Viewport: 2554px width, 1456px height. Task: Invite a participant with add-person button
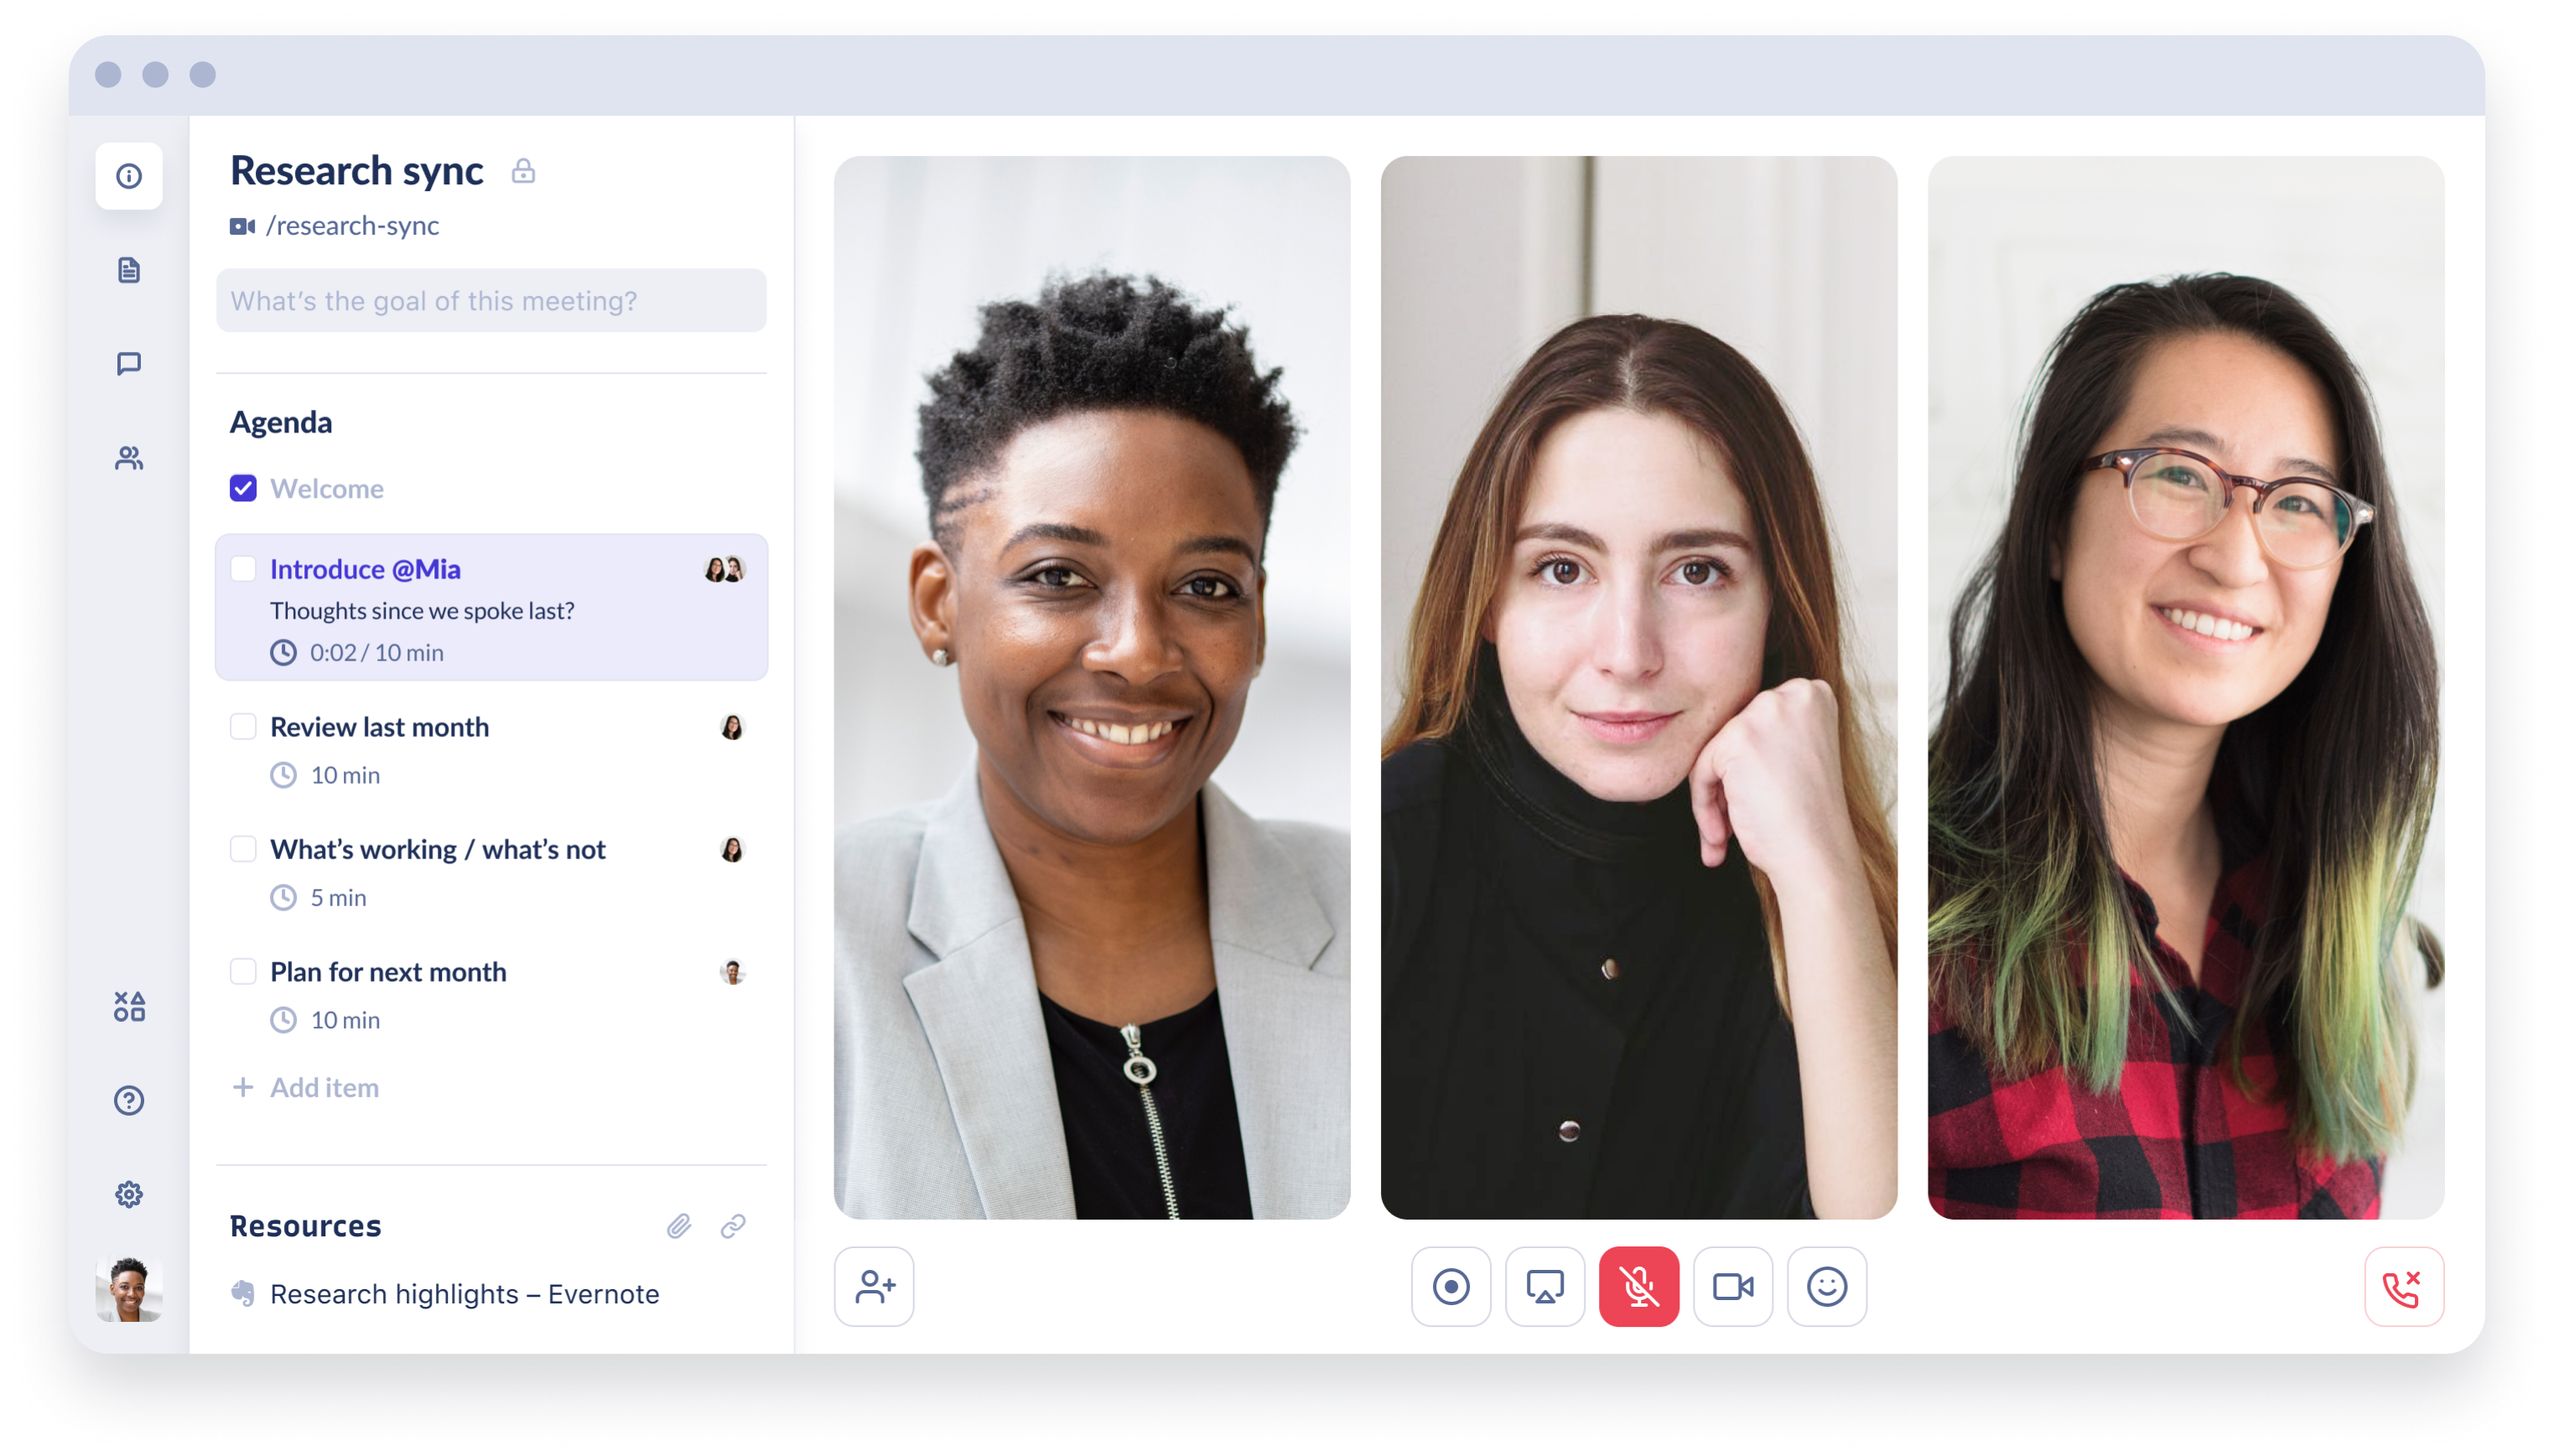[x=874, y=1286]
